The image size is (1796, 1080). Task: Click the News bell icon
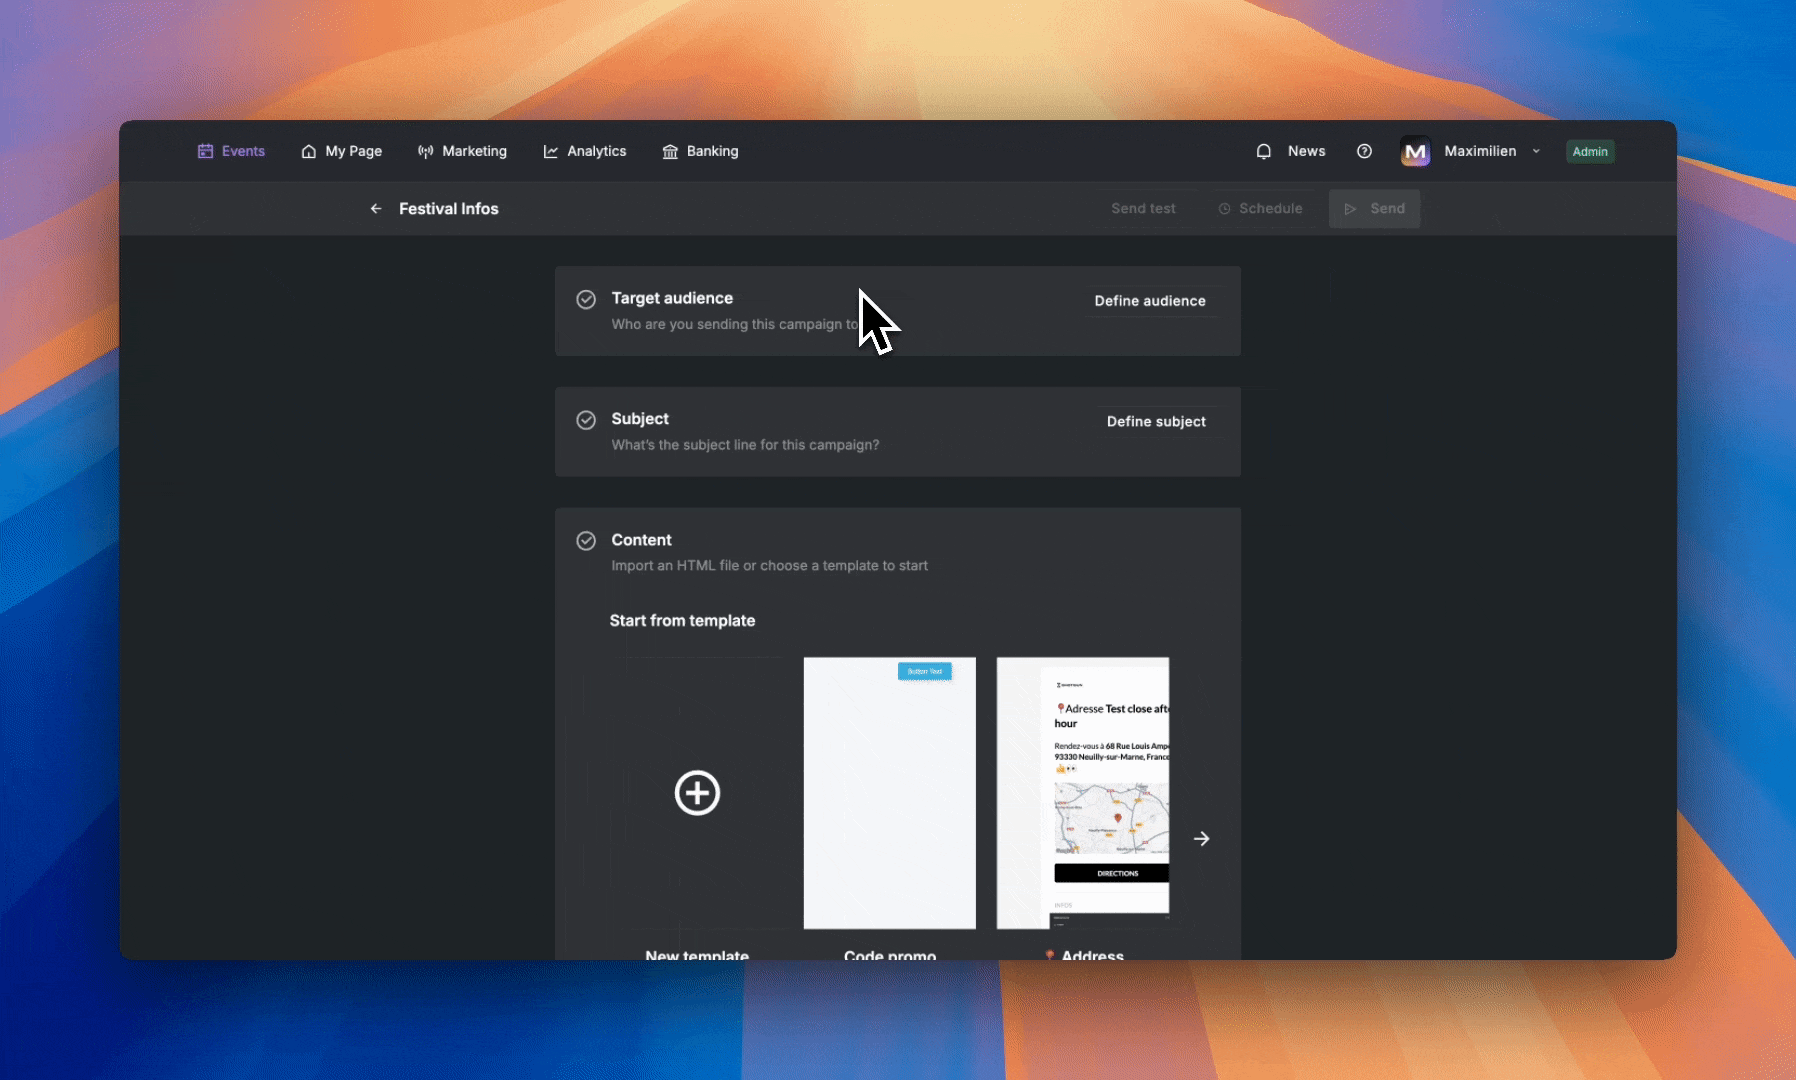1264,151
